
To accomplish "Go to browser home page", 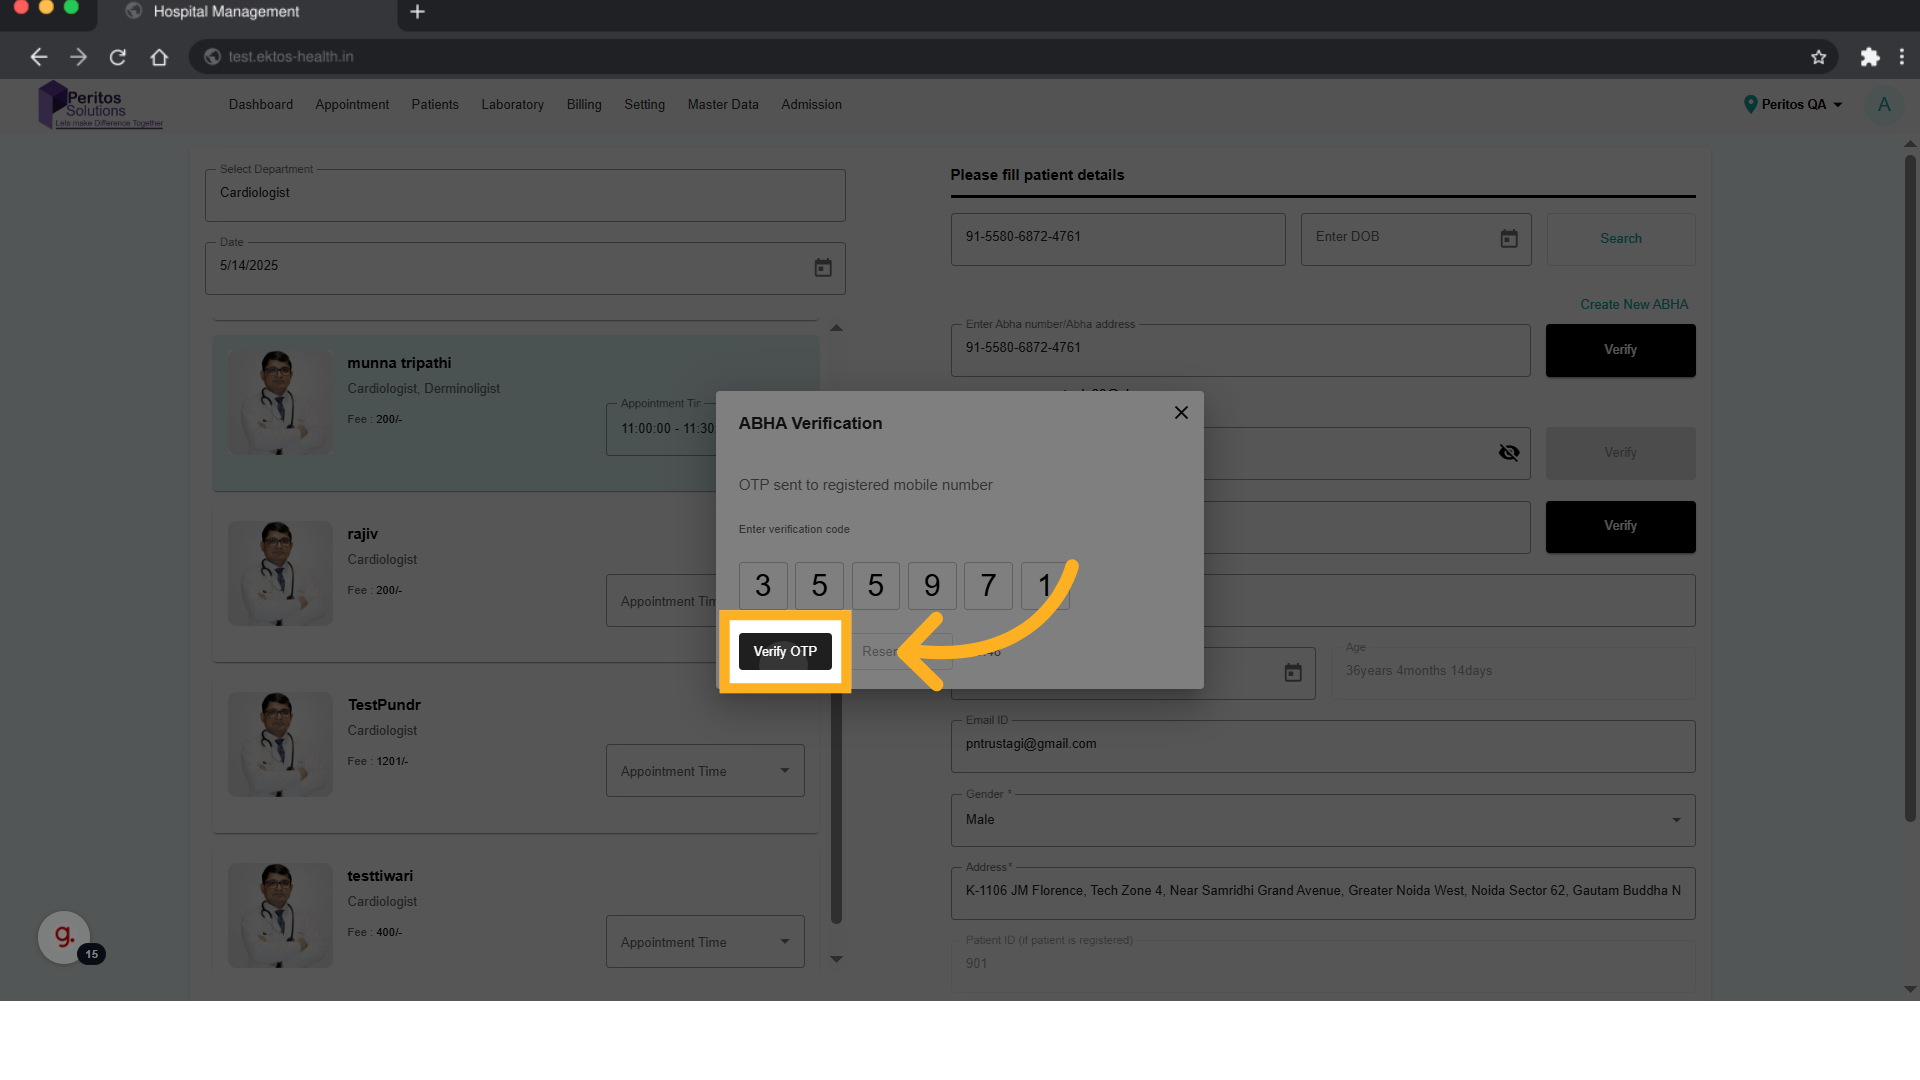I will (x=159, y=57).
